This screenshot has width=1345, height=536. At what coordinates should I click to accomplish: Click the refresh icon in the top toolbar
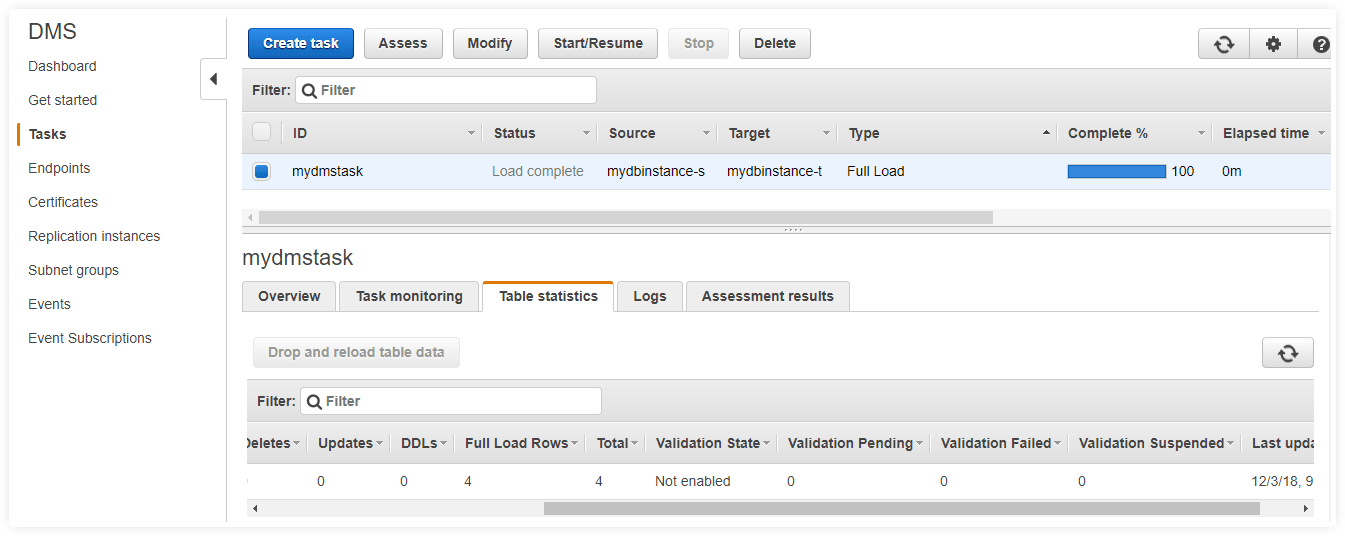[x=1224, y=44]
